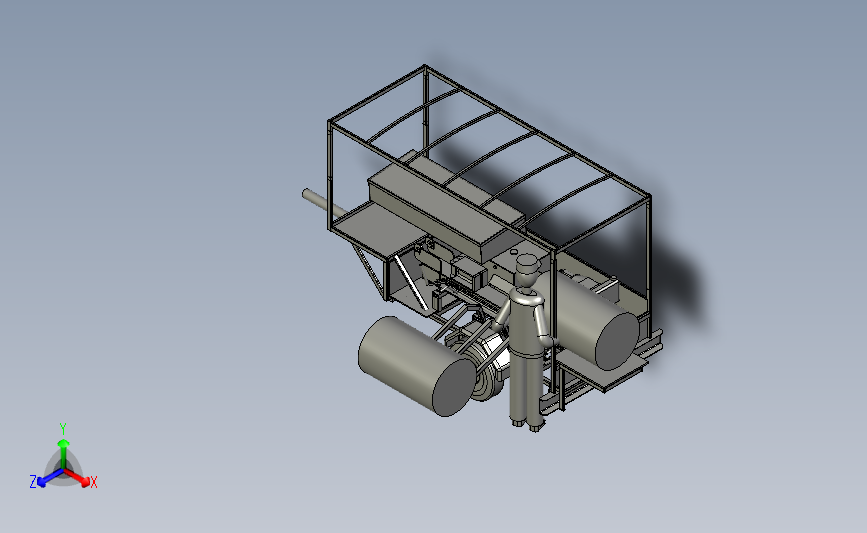Screen dimensions: 867x533
Task: Select the protruding pipe at the left end
Action: 324,203
